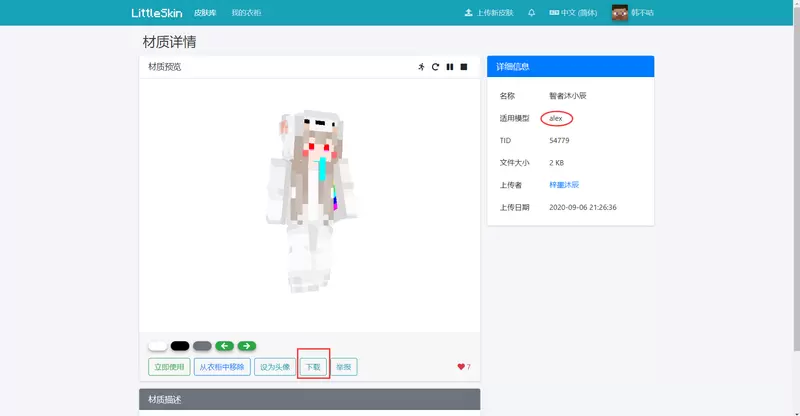Set preview background to white swatch

point(158,346)
